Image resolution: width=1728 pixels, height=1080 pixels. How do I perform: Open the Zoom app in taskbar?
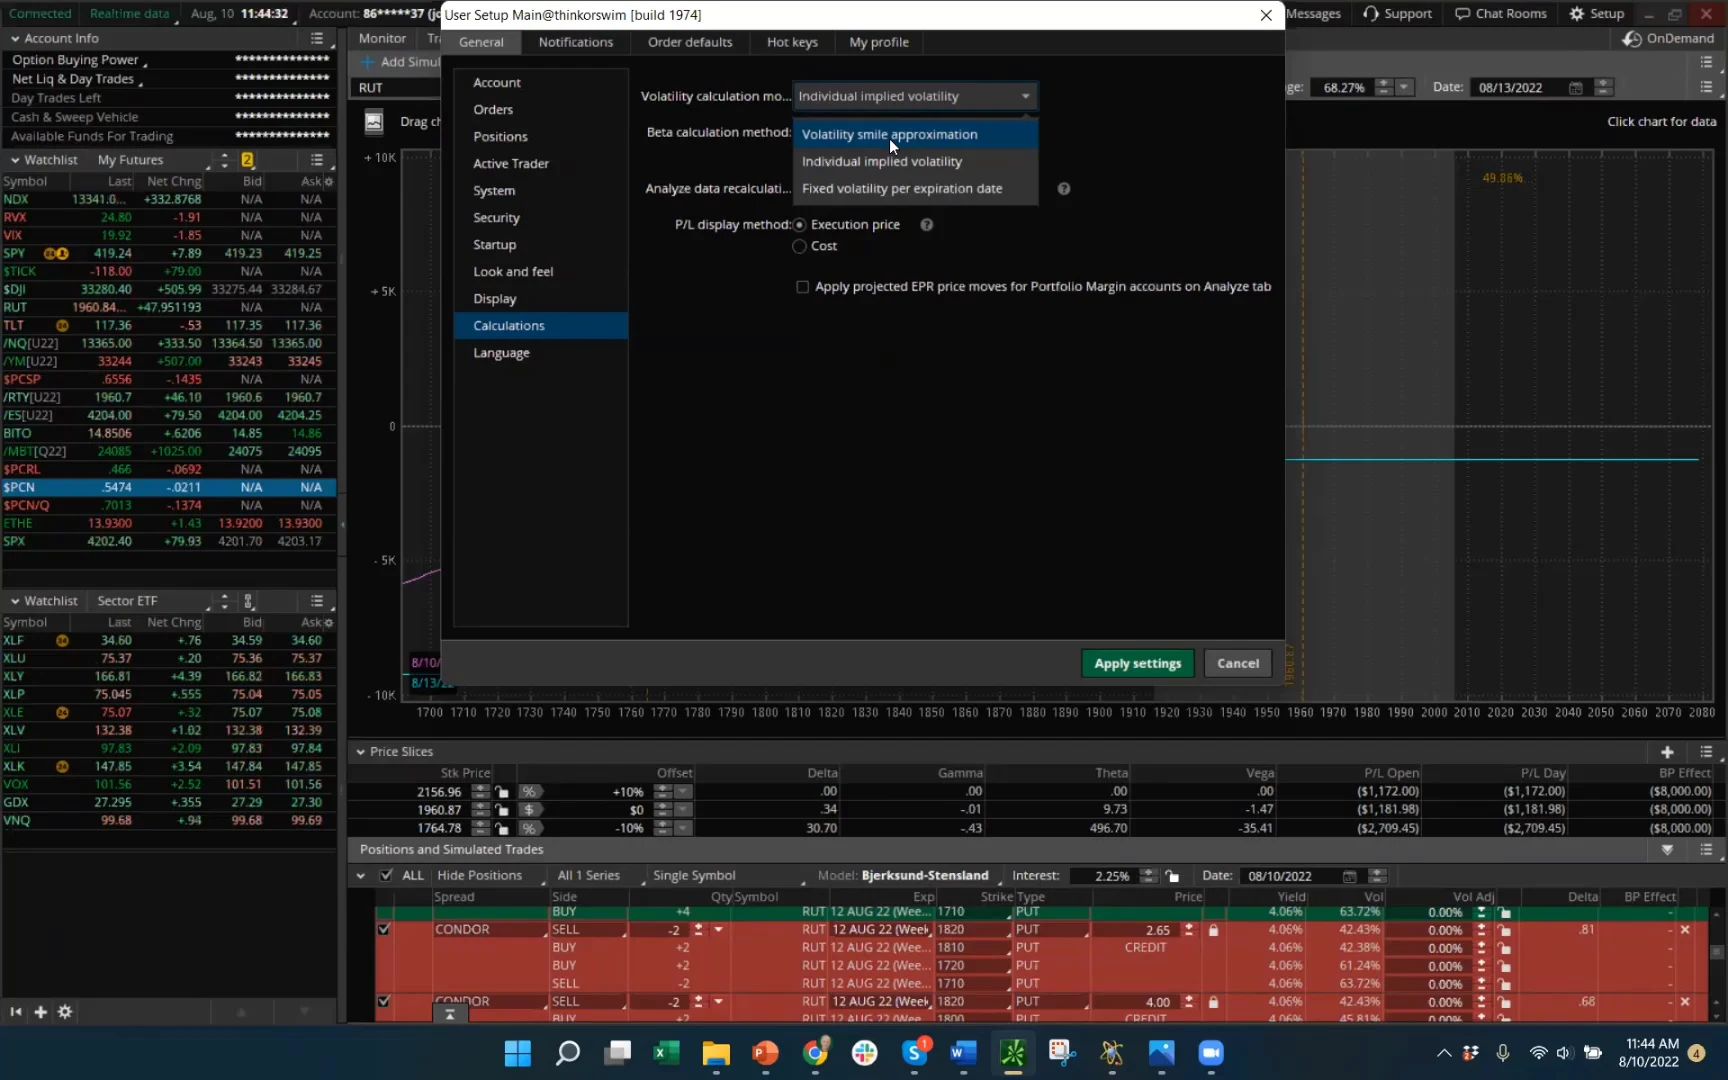click(x=1211, y=1053)
